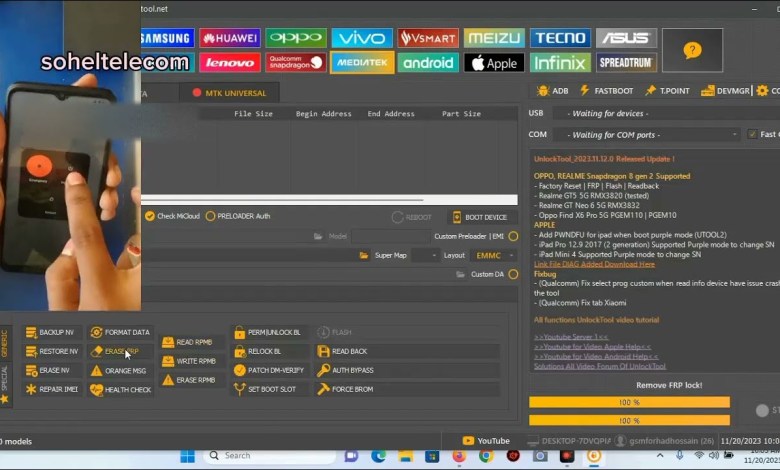Open the Layout EMMC dropdown
The image size is (780, 470).
pos(494,255)
